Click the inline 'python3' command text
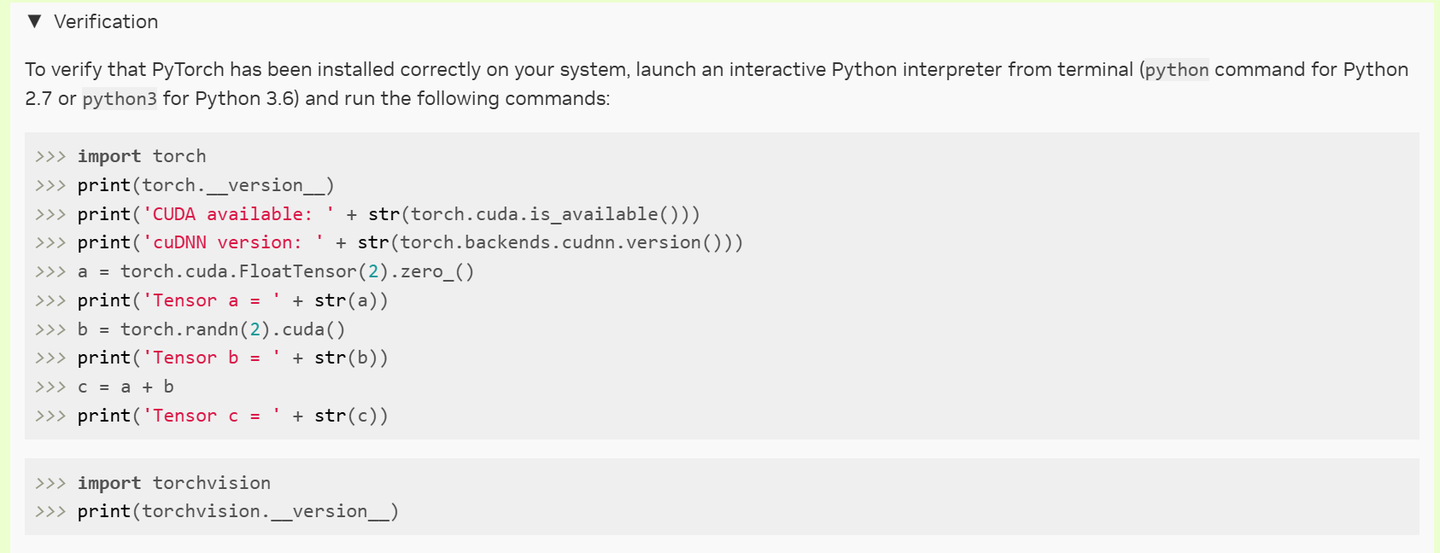 pos(119,100)
